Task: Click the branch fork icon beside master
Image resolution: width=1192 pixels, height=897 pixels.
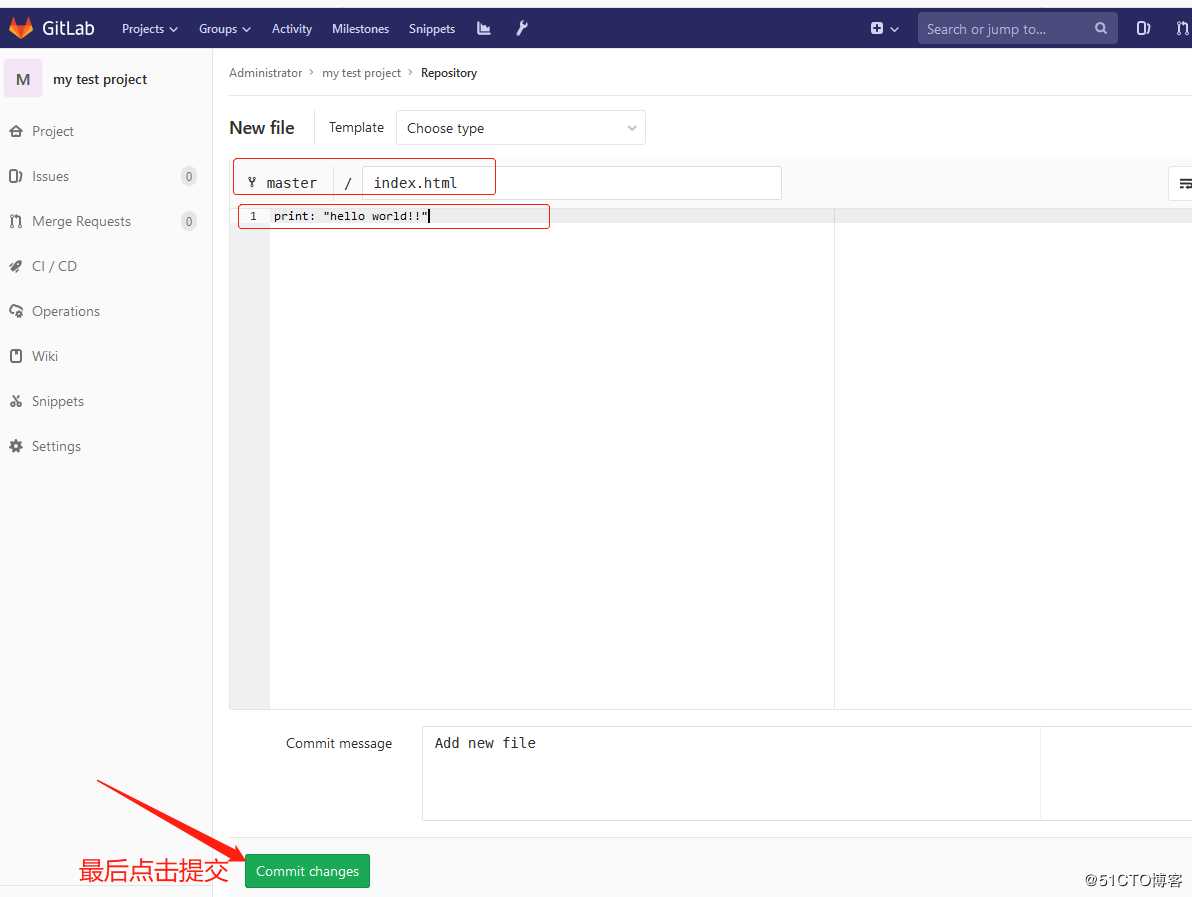Action: click(x=252, y=182)
